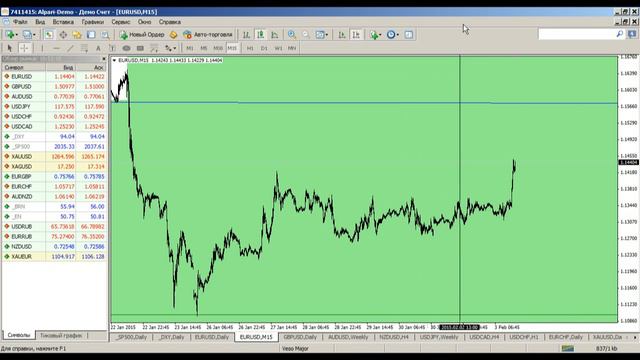This screenshot has height=360, width=640.
Task: Zoom out on the chart
Action: (x=306, y=35)
